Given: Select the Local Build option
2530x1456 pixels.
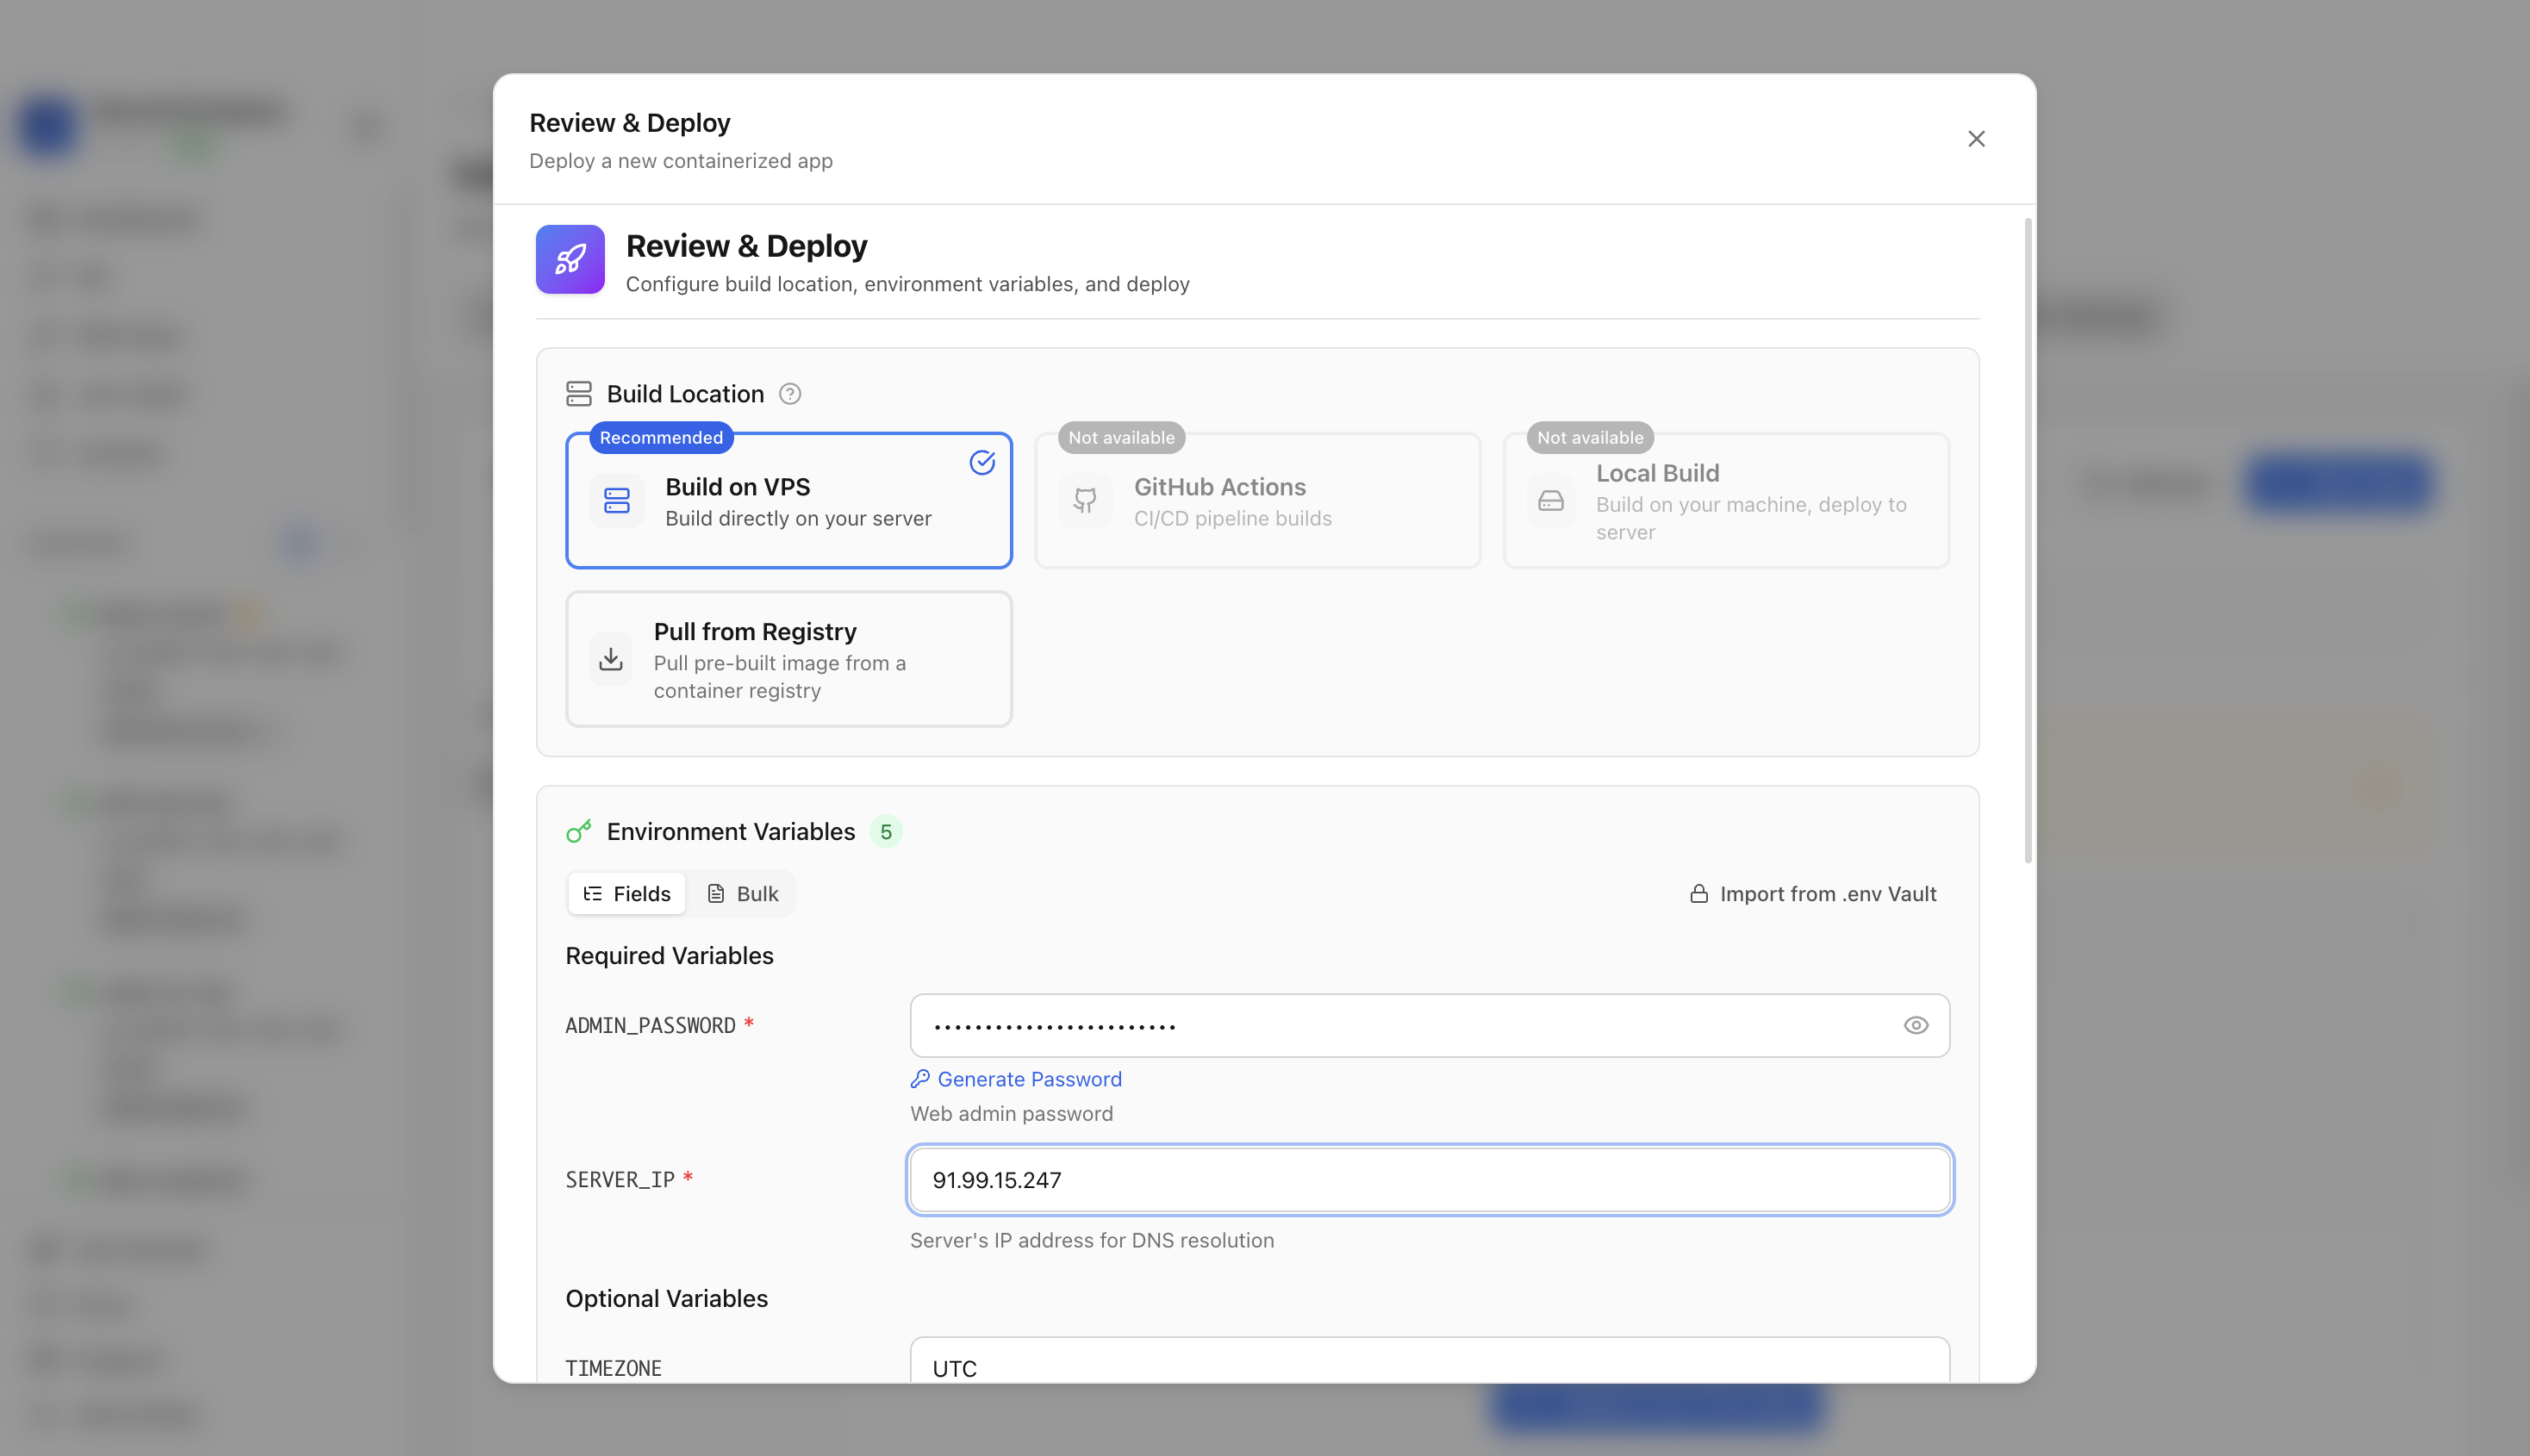Looking at the screenshot, I should point(1726,501).
